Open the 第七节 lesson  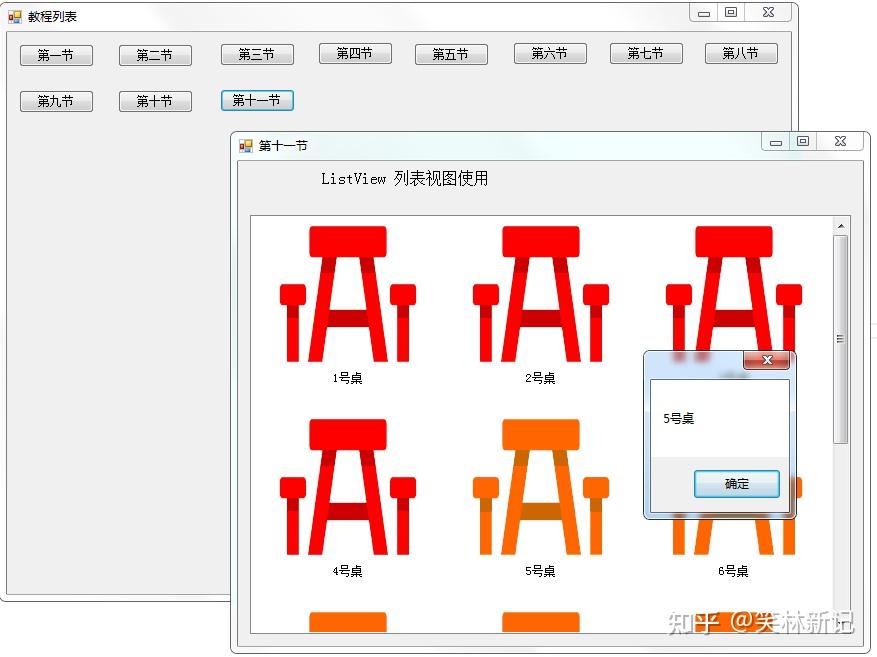[646, 54]
